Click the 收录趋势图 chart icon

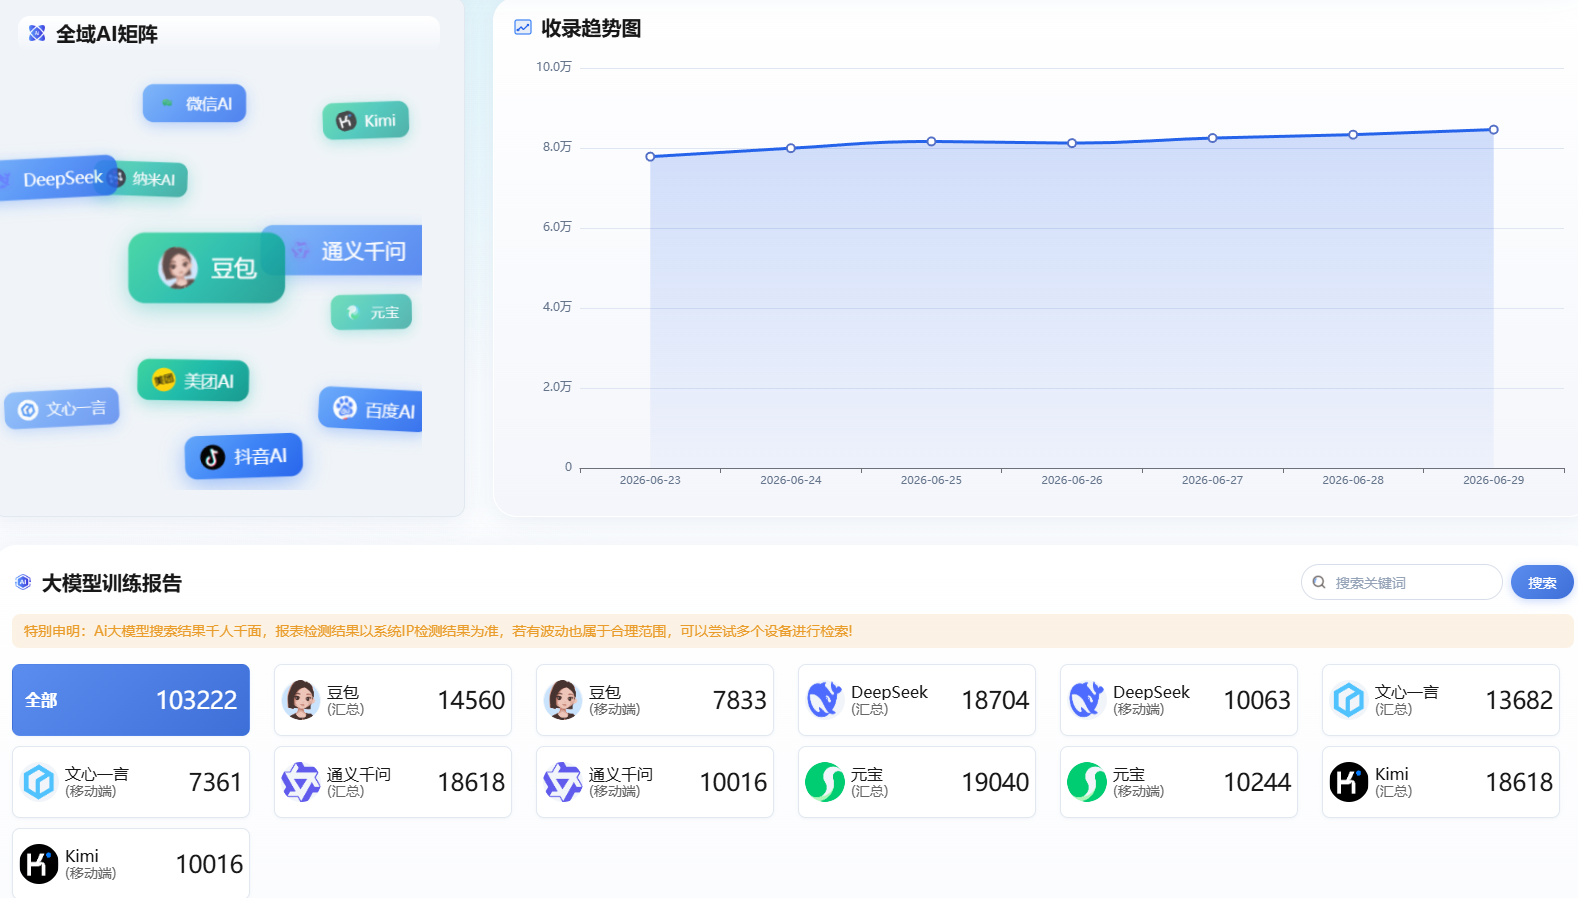[x=523, y=27]
